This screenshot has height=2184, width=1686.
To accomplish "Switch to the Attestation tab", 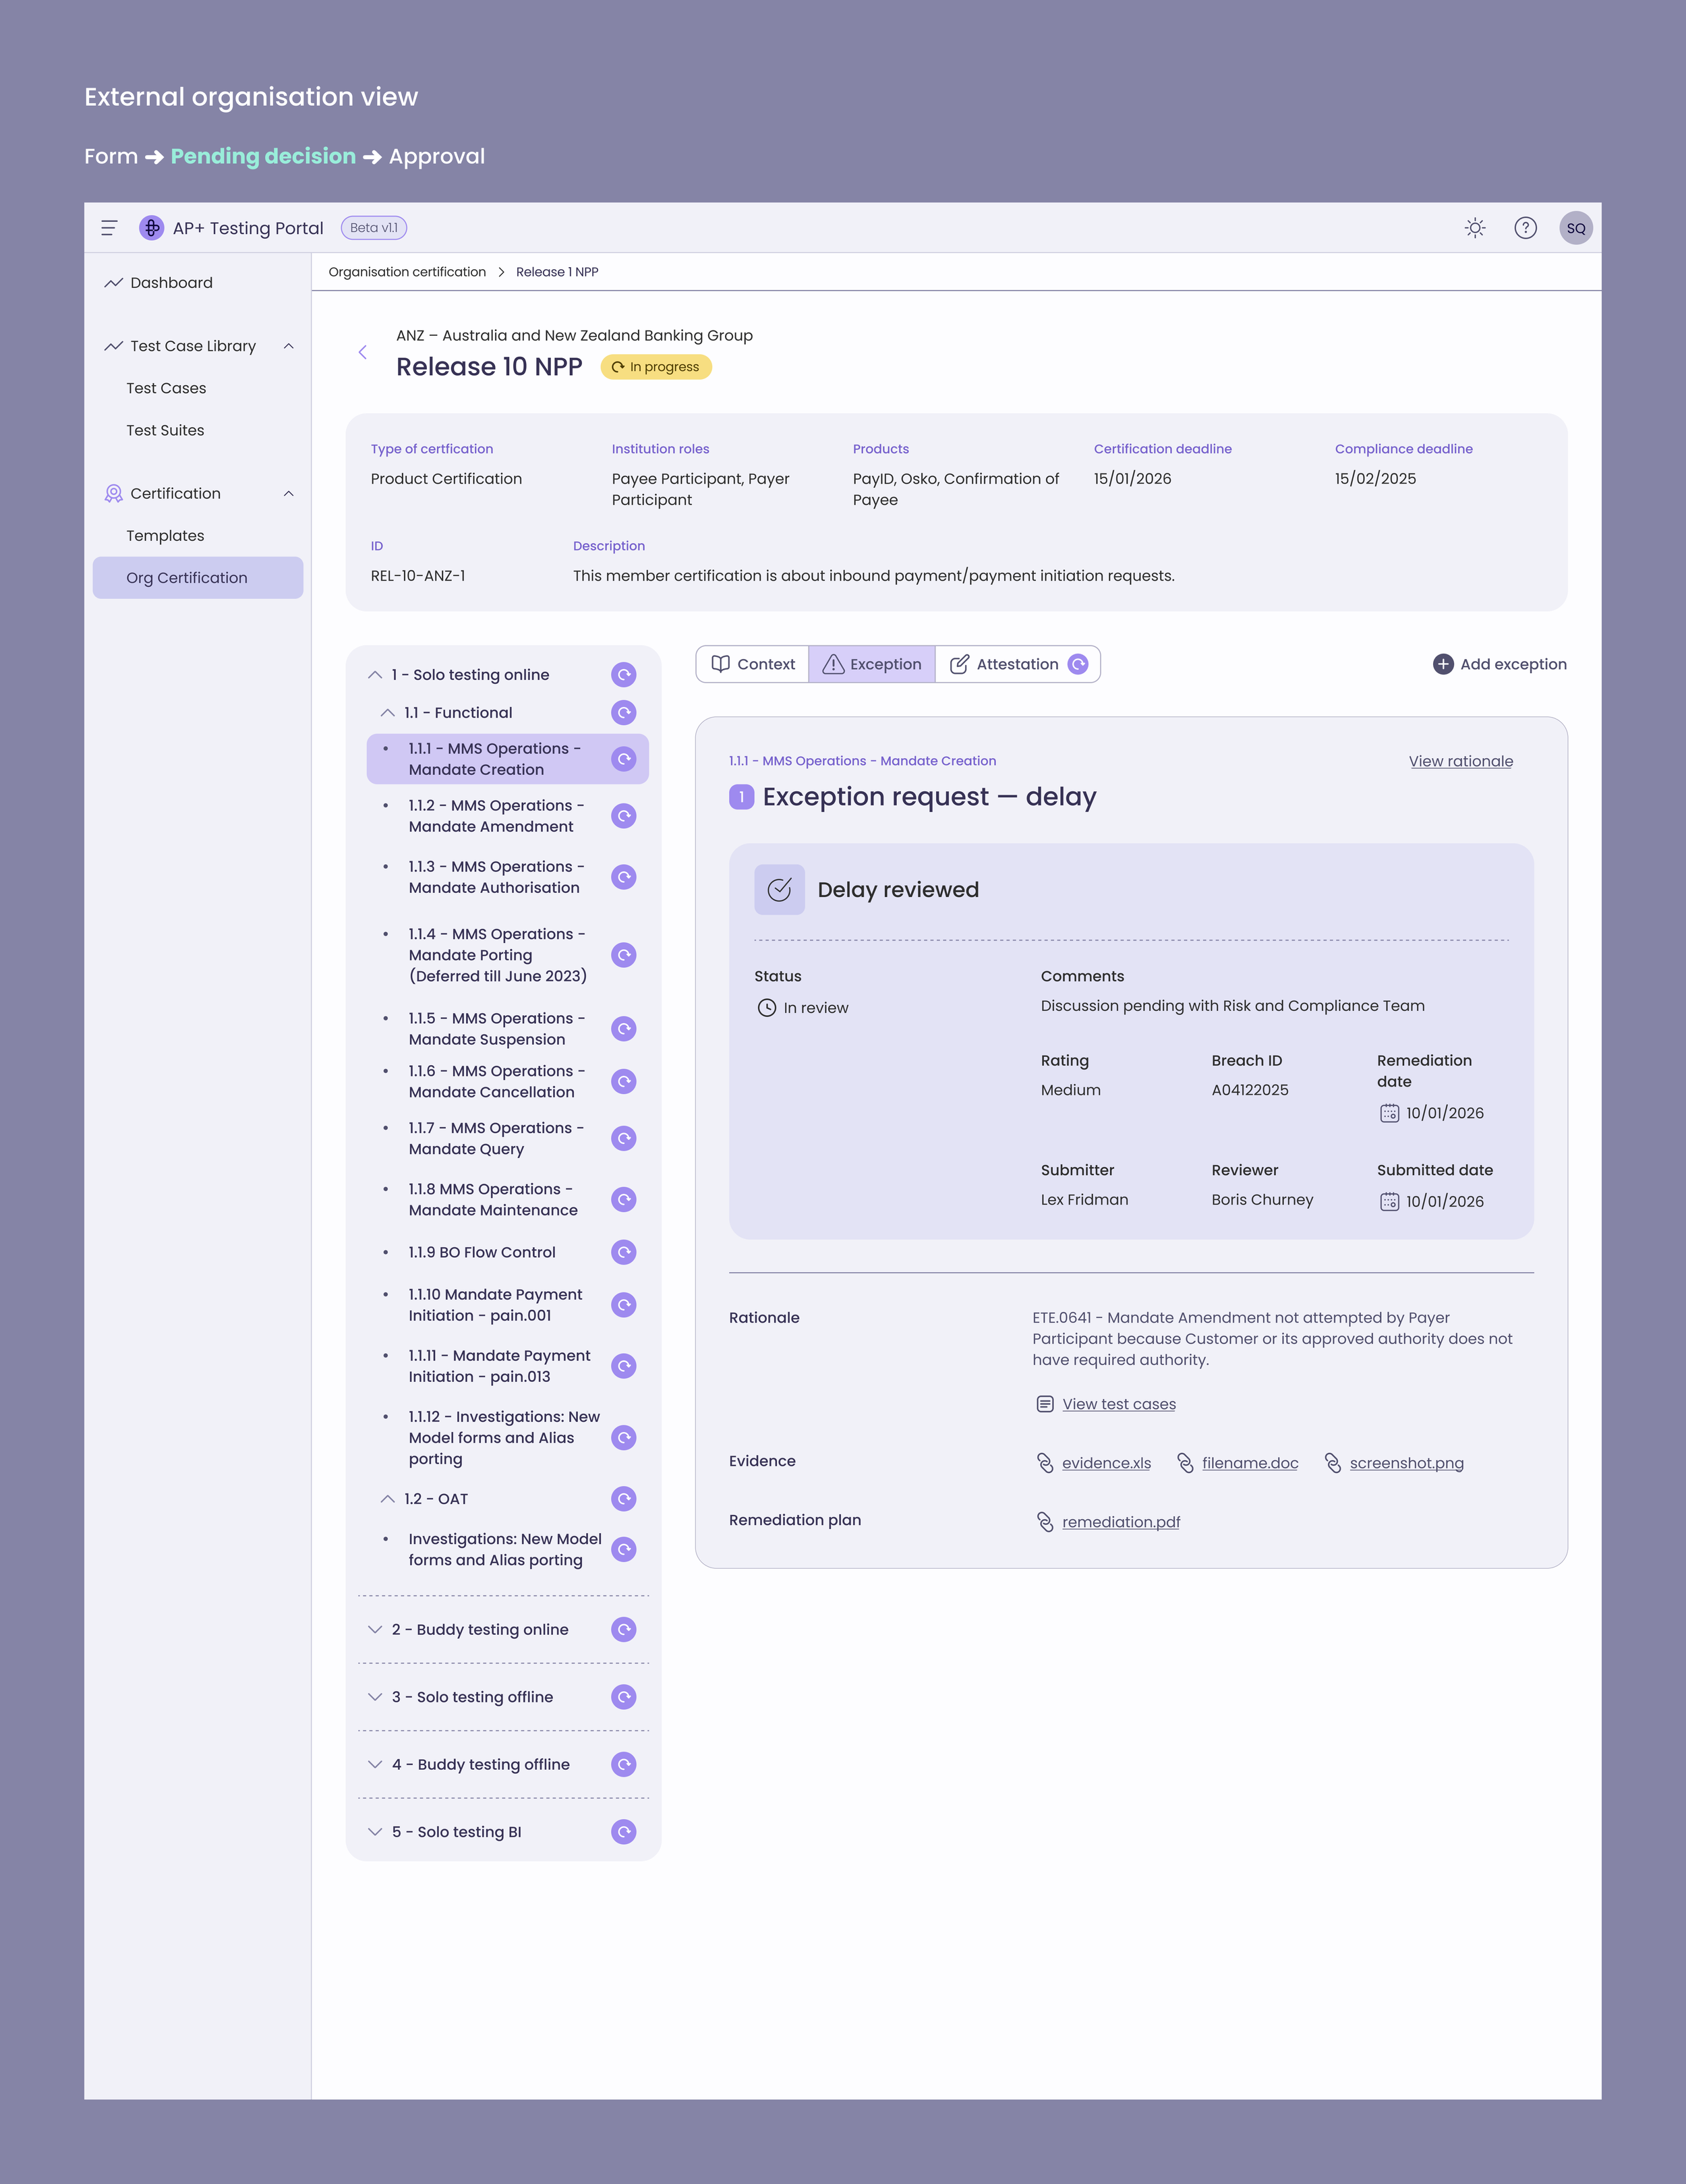I will (x=1016, y=663).
